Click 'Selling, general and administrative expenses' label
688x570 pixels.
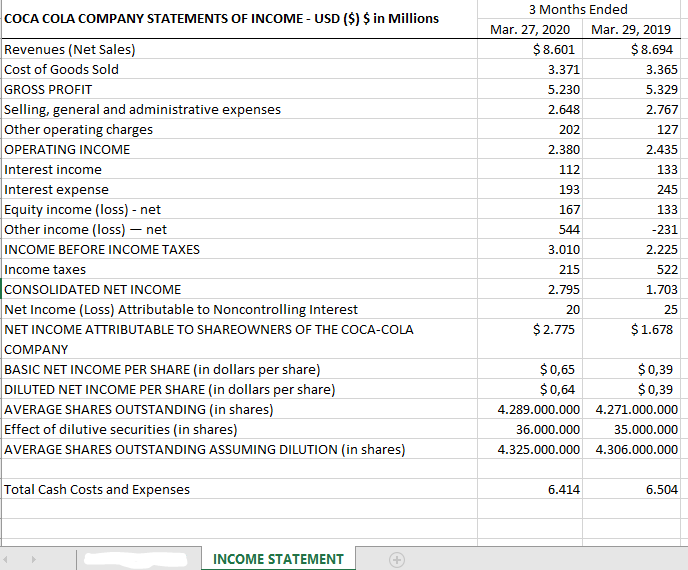point(142,109)
